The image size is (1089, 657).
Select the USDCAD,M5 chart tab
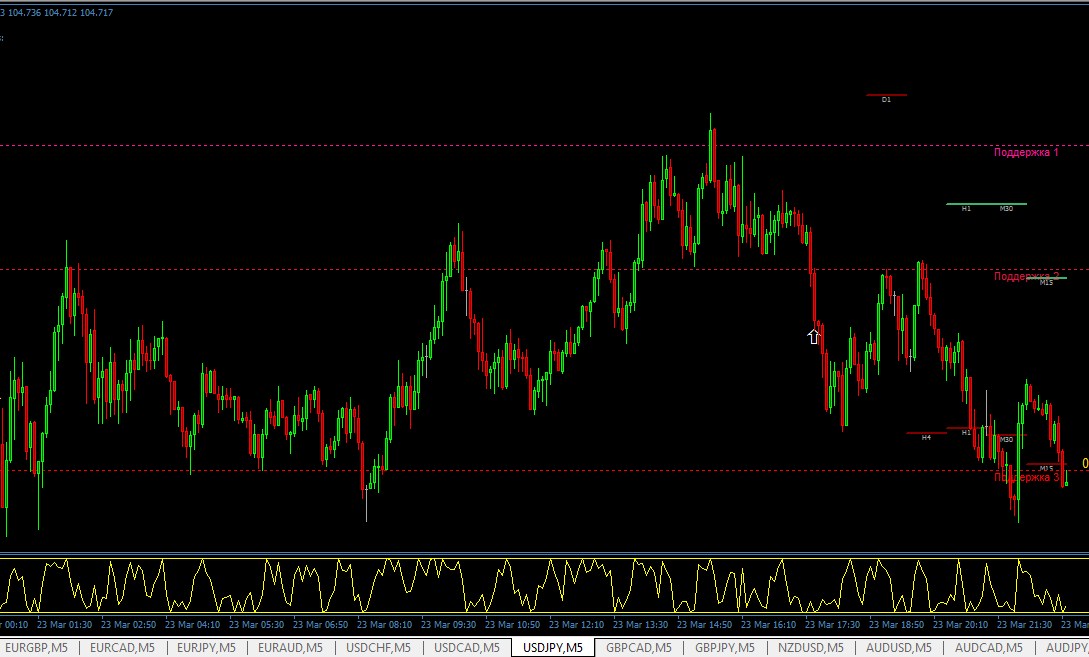467,647
